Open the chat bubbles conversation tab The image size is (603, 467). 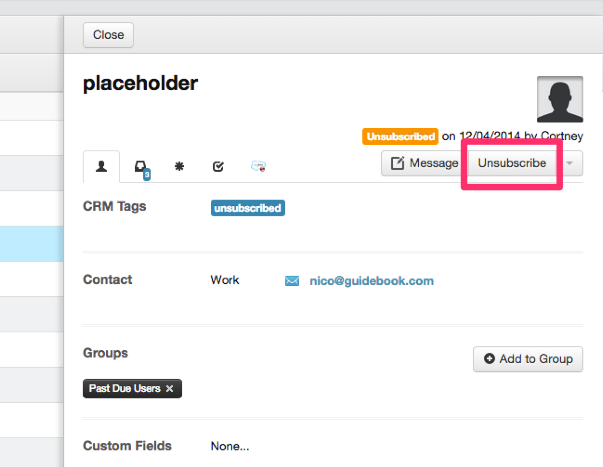click(x=258, y=166)
